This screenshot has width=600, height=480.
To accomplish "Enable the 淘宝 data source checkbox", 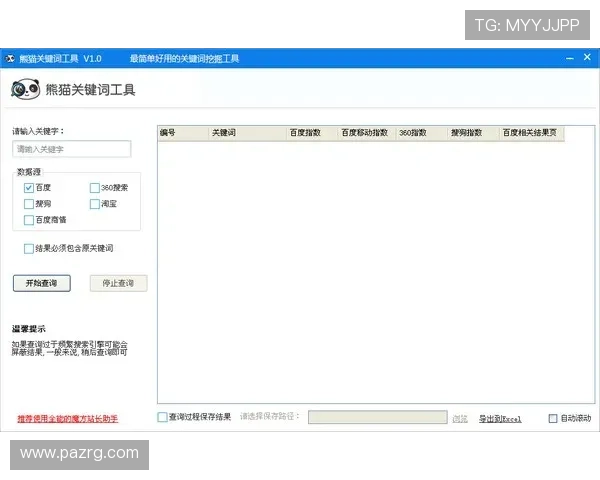I will click(x=95, y=204).
